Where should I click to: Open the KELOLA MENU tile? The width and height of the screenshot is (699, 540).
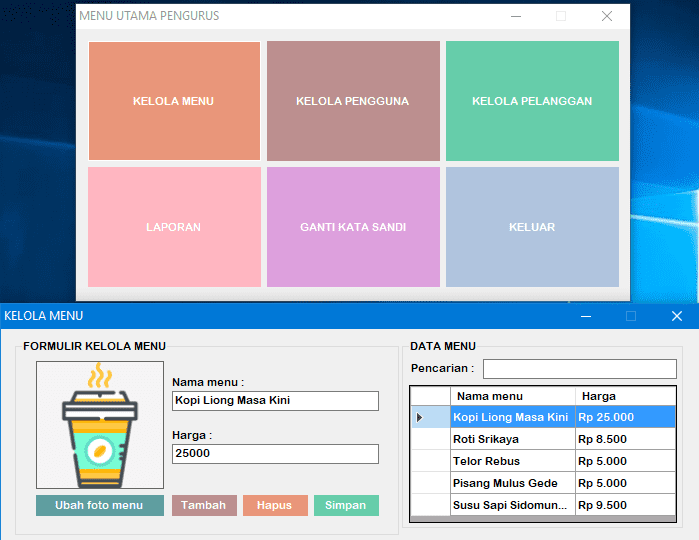[173, 101]
